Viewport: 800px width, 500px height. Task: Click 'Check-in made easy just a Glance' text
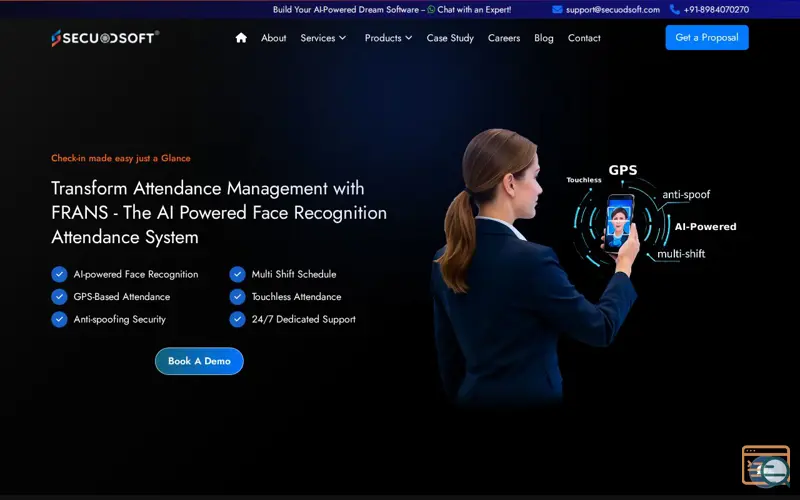point(121,158)
